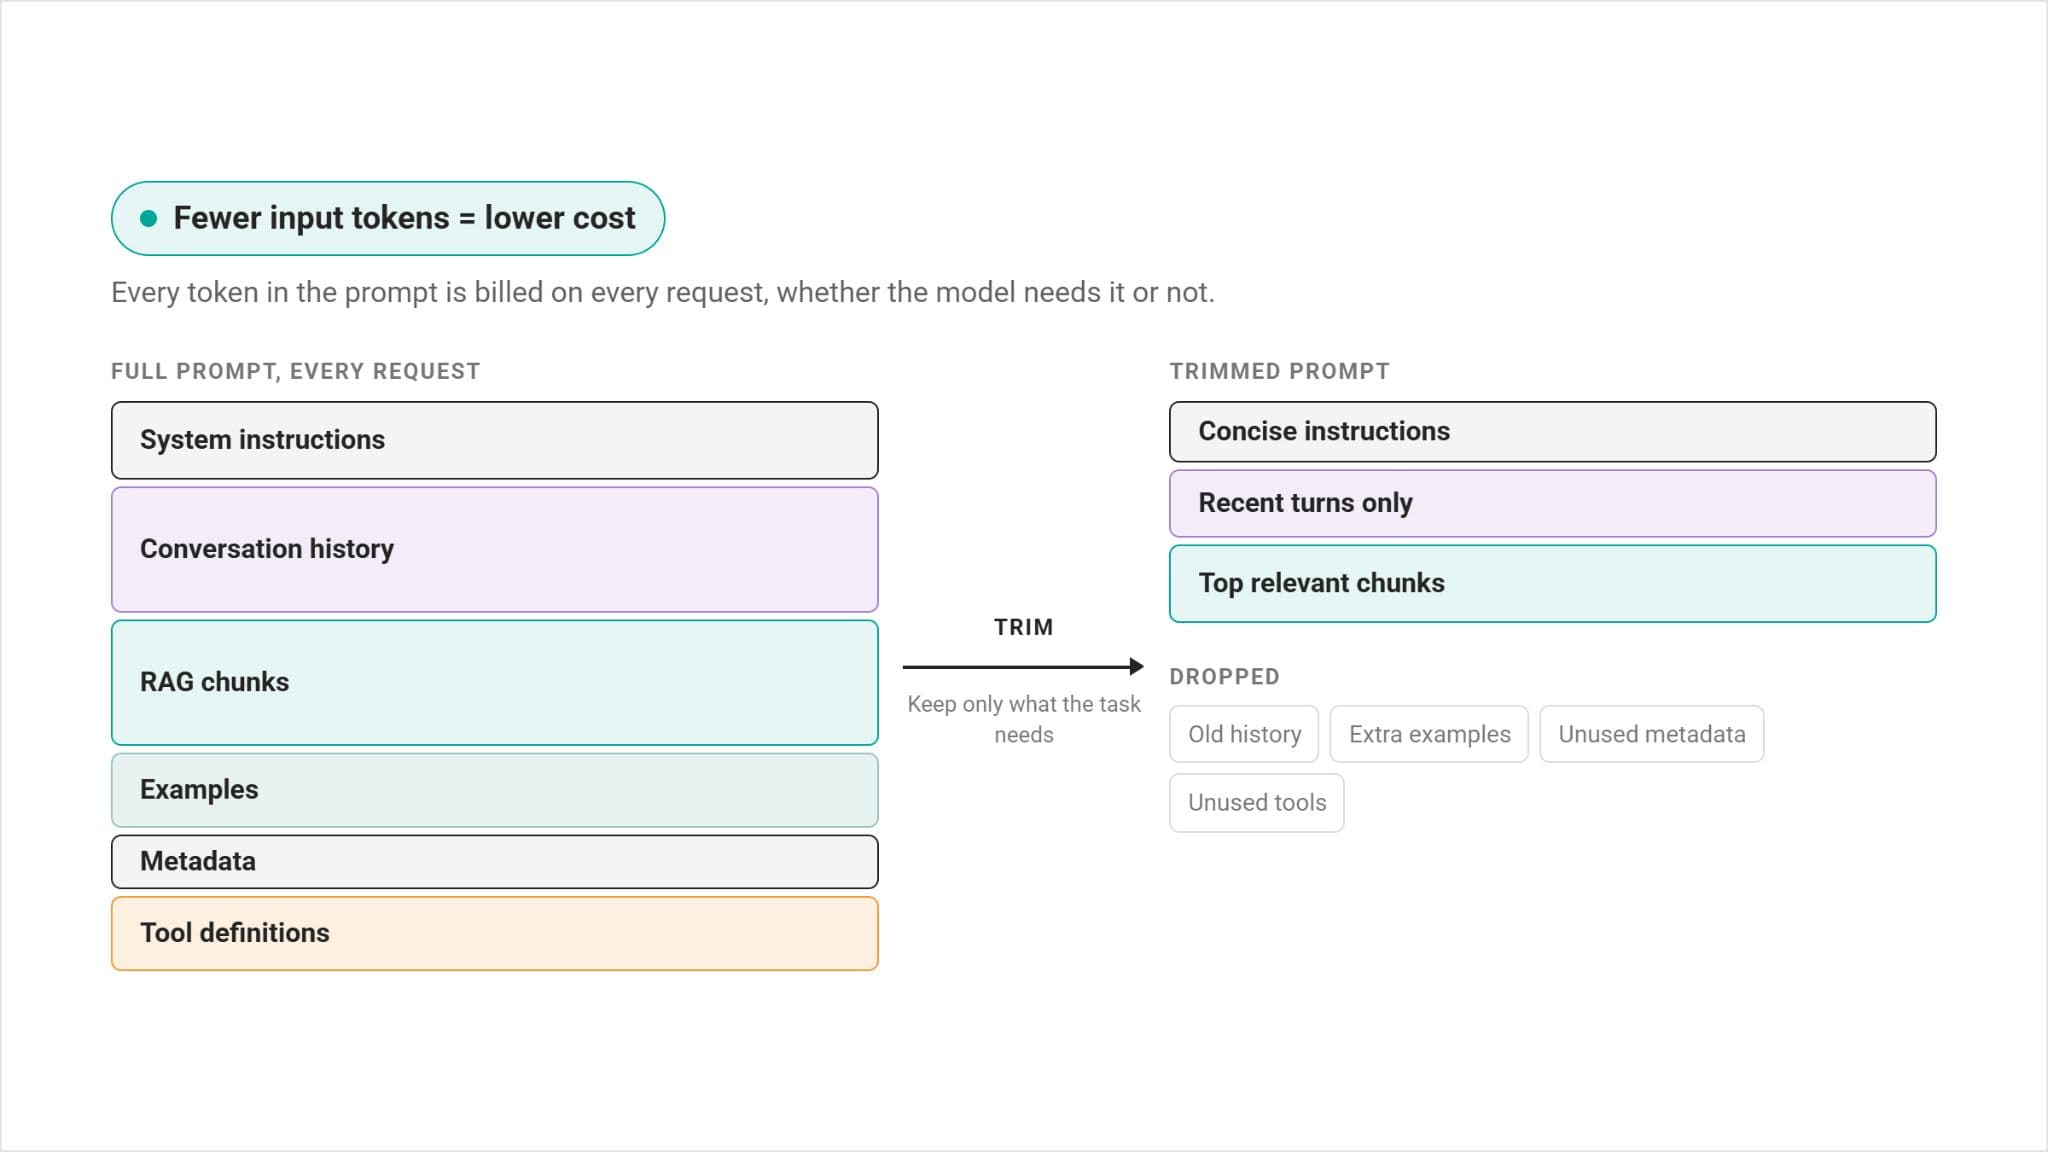Select the RAG chunks block

(x=495, y=682)
